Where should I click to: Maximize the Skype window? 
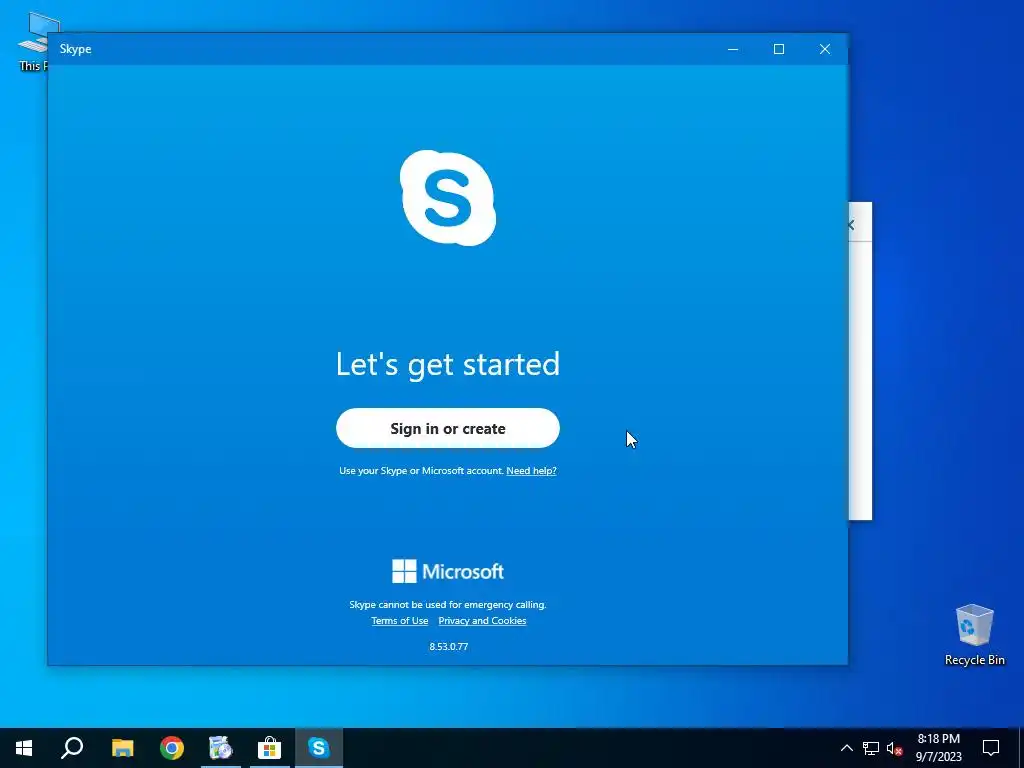pyautogui.click(x=778, y=49)
